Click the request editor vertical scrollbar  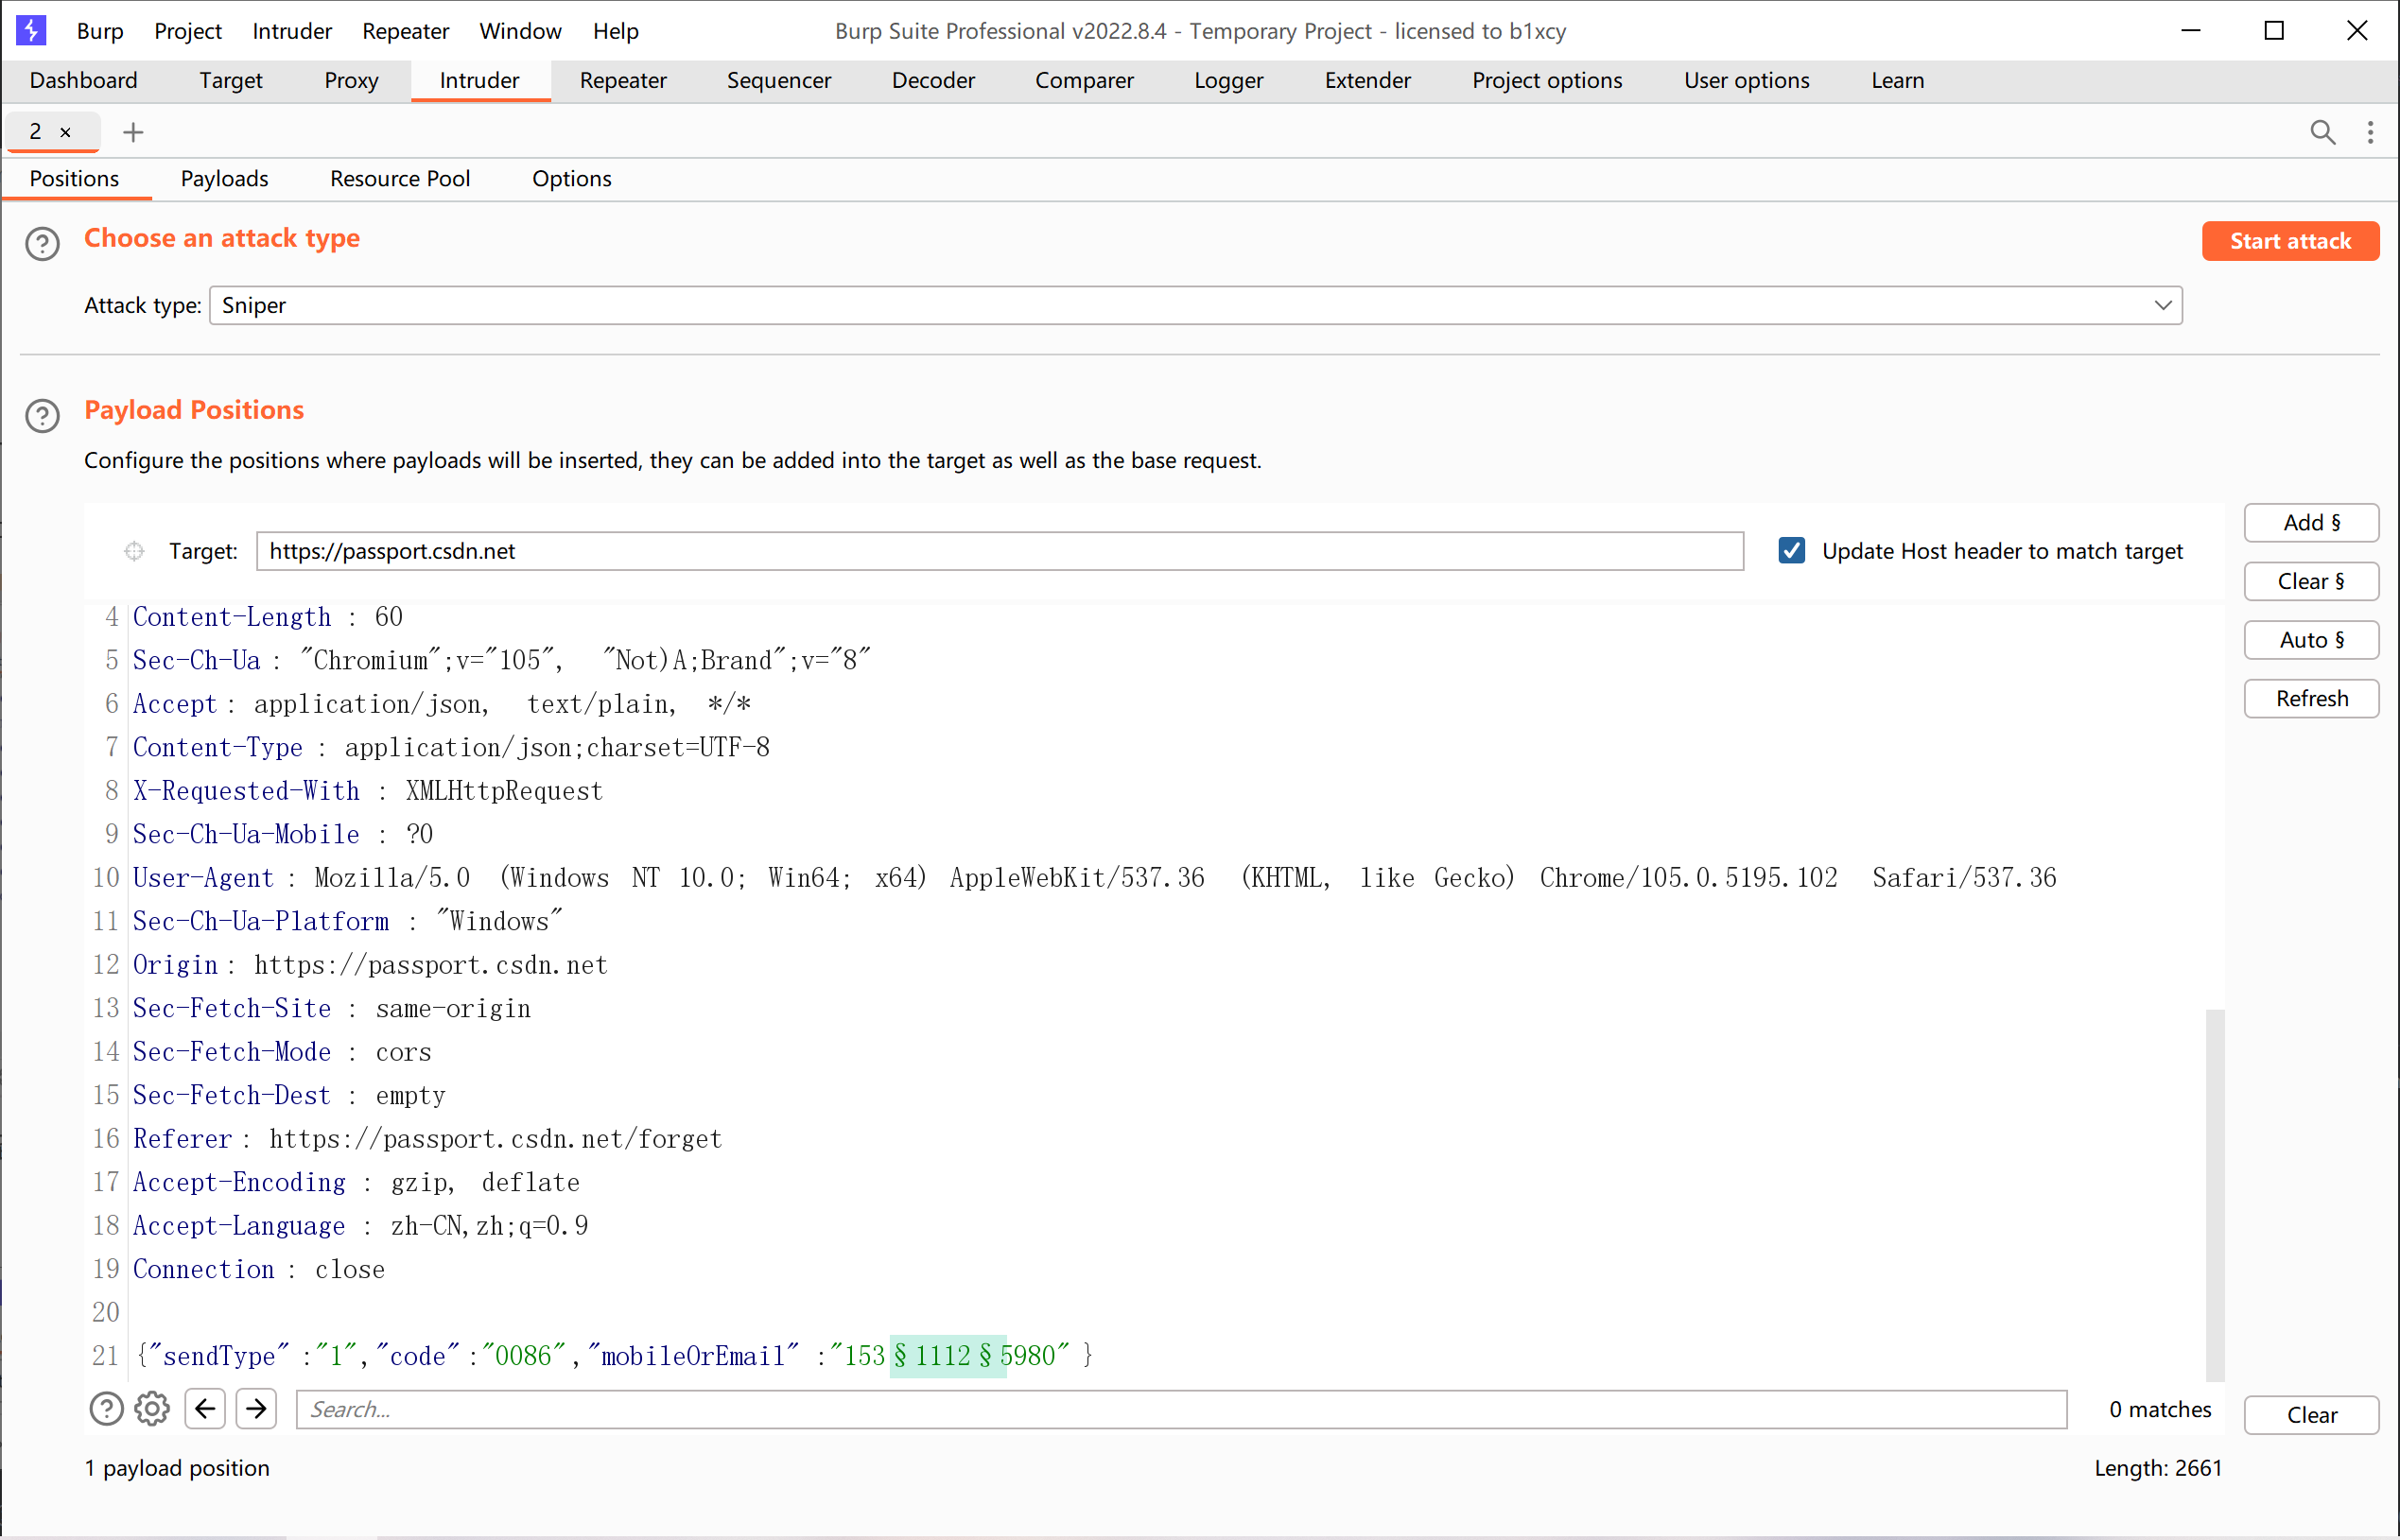pyautogui.click(x=2215, y=1195)
